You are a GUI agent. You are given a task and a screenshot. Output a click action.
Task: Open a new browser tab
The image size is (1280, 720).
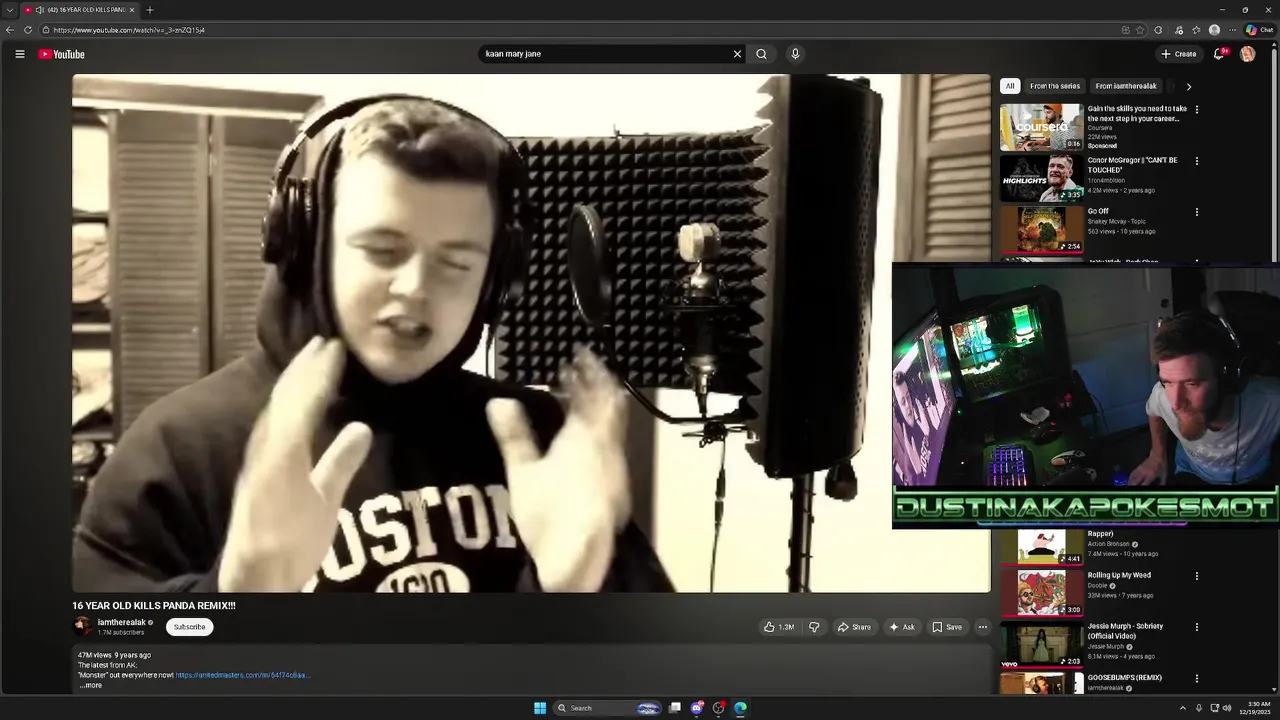pos(150,10)
